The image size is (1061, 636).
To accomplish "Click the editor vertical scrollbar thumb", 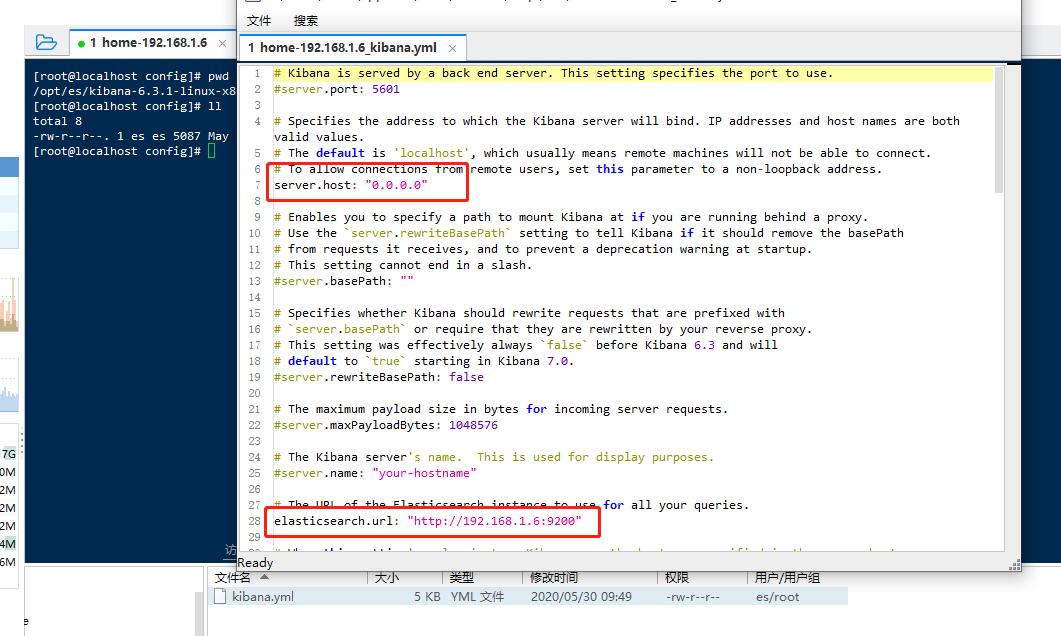I will (x=999, y=129).
